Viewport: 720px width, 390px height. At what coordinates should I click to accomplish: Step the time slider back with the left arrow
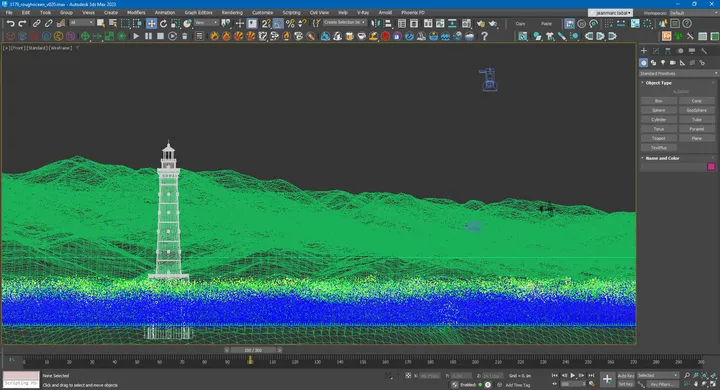pyautogui.click(x=226, y=350)
